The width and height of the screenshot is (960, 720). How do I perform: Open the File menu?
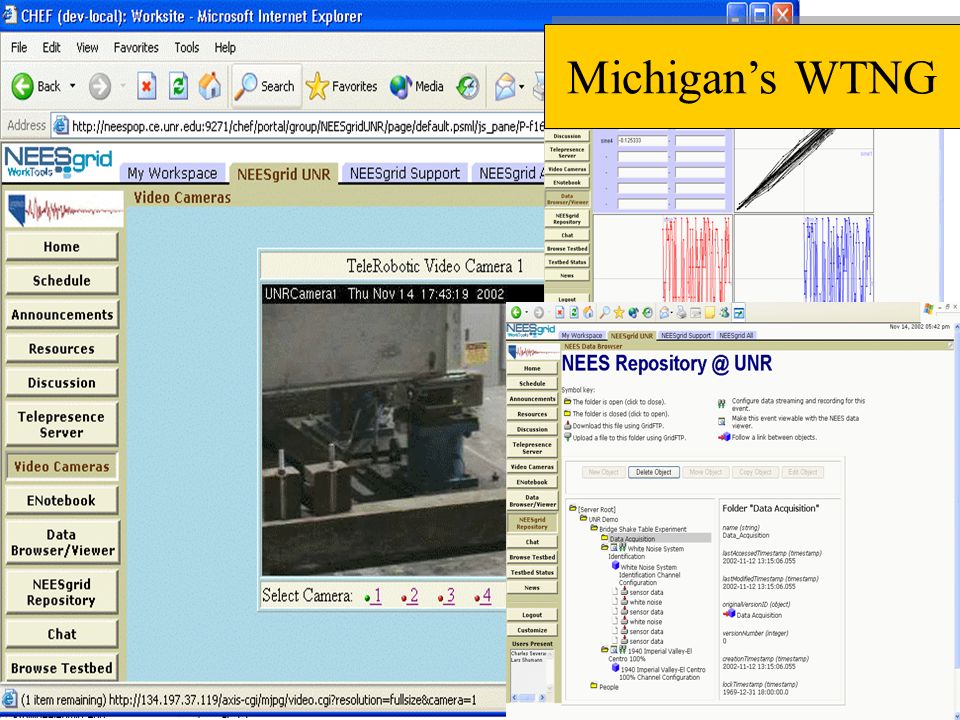coord(19,47)
